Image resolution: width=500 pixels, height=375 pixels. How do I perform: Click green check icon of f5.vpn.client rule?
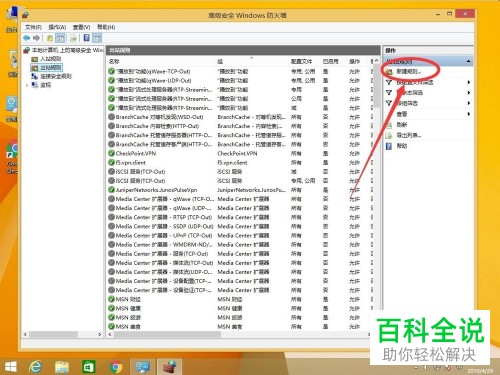(x=111, y=163)
